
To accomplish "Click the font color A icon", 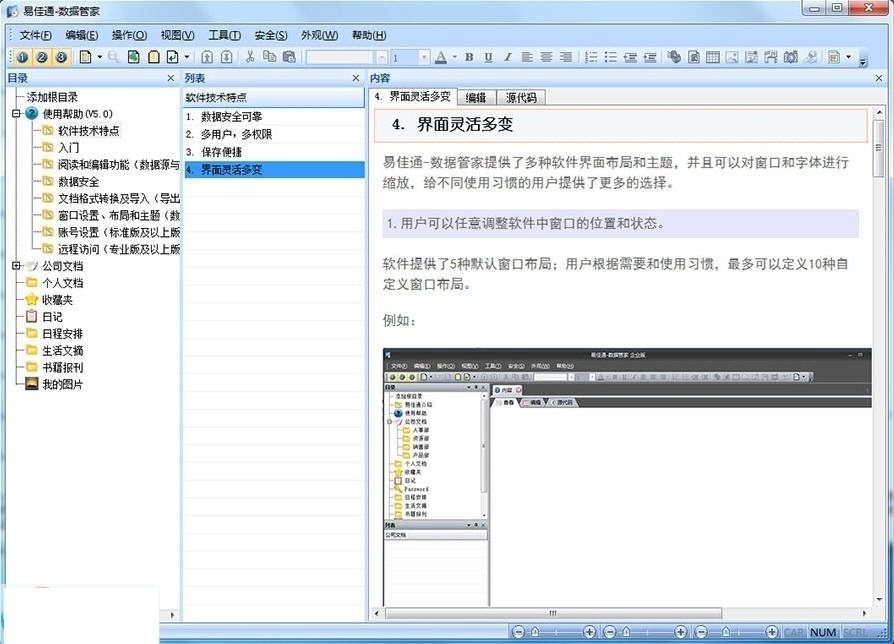I will pos(441,57).
